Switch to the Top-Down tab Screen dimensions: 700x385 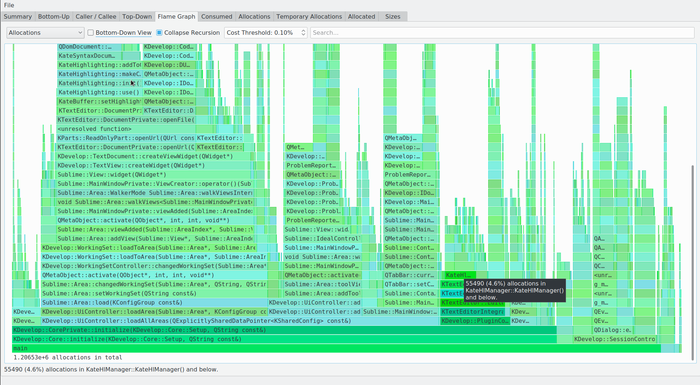pos(137,17)
